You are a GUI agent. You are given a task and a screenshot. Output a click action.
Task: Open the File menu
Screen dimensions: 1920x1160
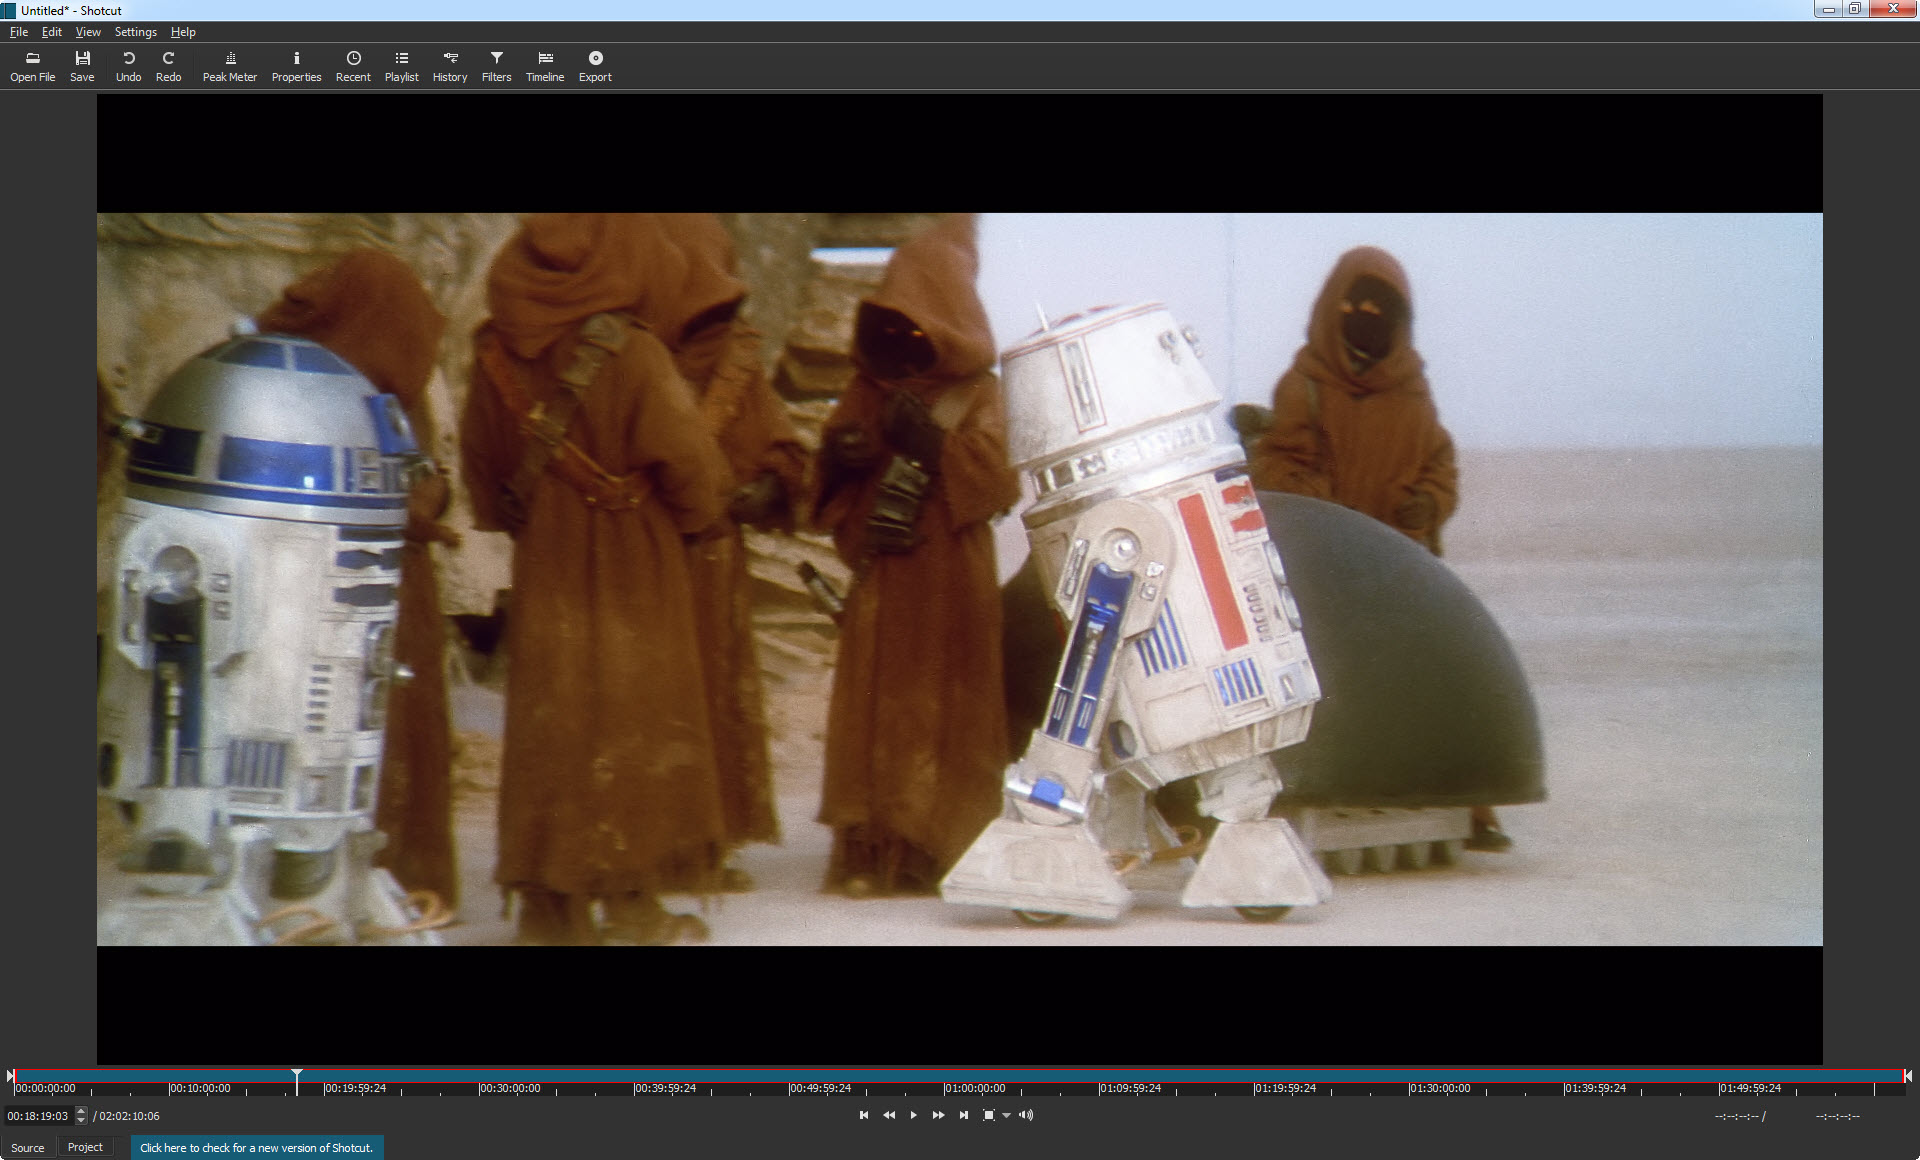point(19,32)
